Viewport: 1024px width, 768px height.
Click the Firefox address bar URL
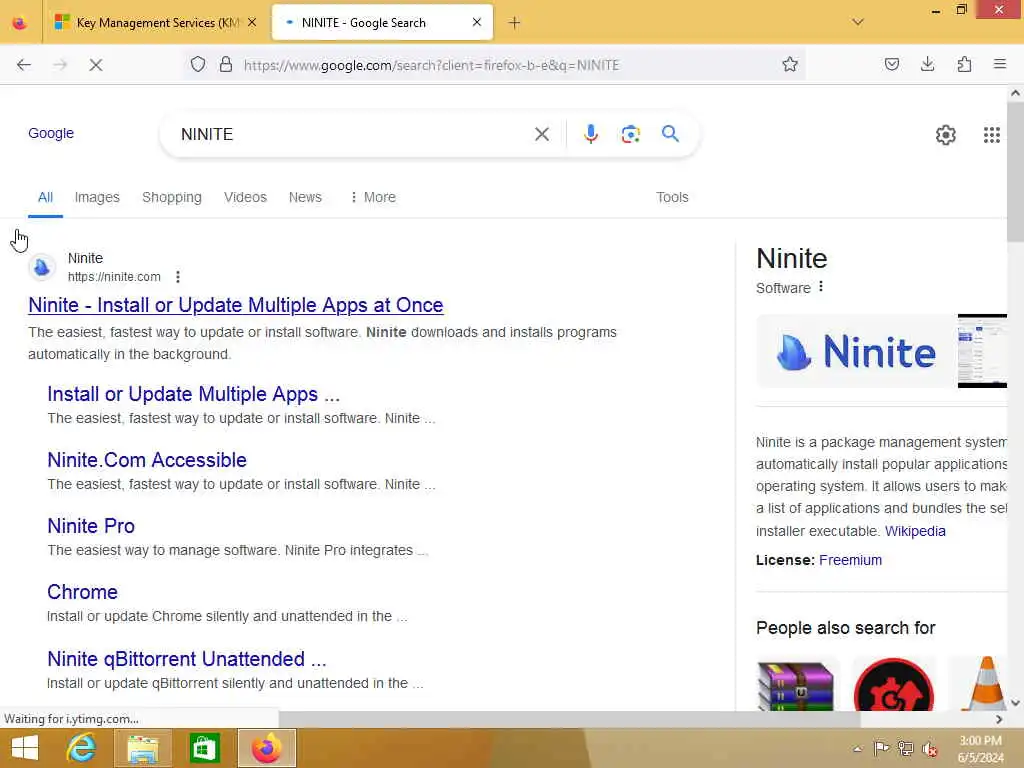point(432,65)
